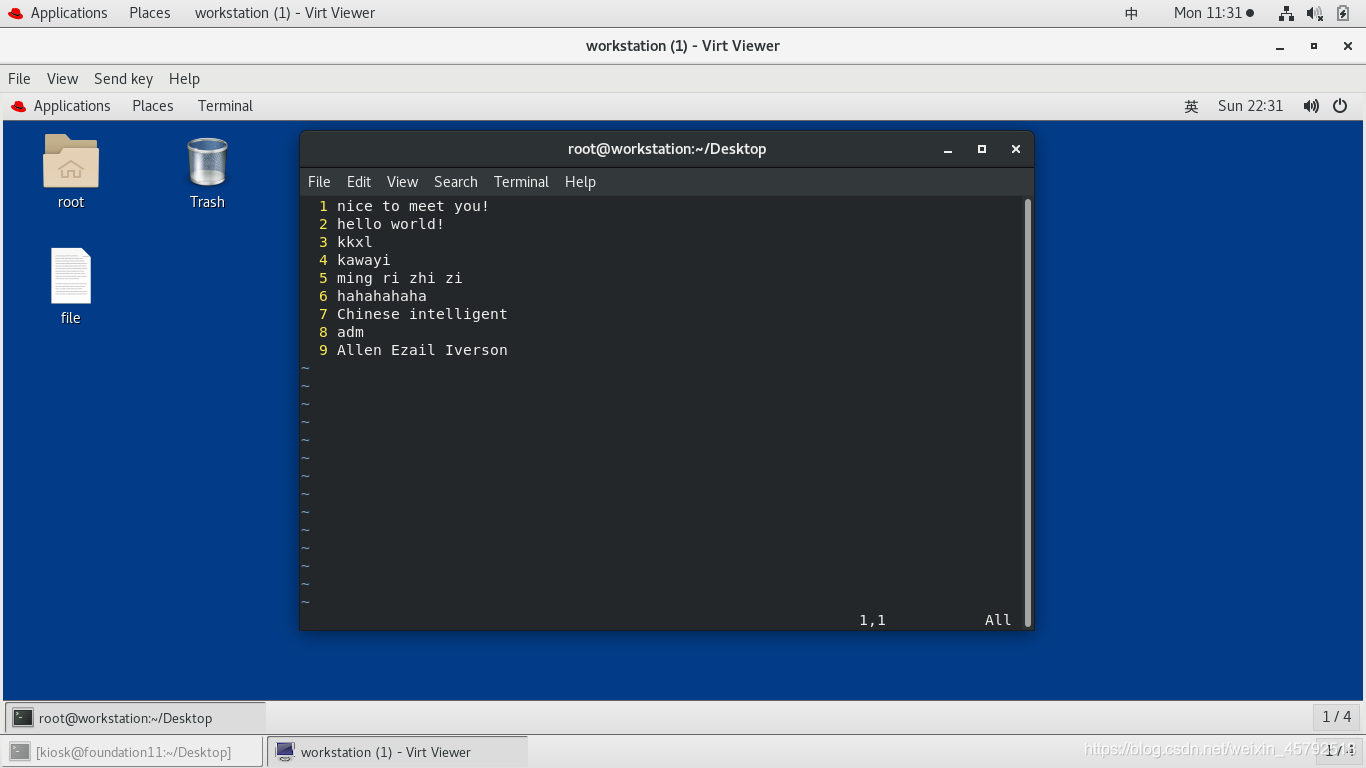
Task: Open guest Places menu
Action: coord(153,106)
